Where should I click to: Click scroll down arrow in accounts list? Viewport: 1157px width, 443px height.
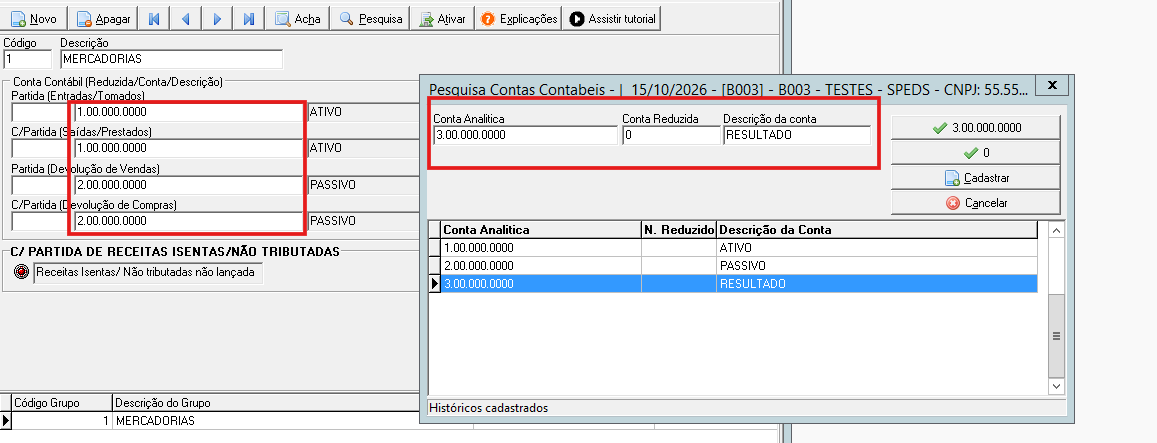tap(1057, 386)
